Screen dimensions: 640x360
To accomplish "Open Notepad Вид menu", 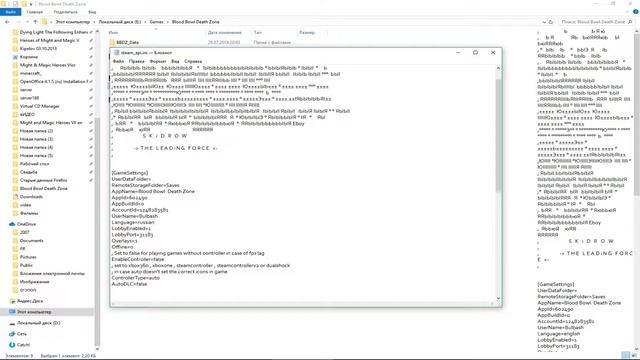I will click(175, 61).
